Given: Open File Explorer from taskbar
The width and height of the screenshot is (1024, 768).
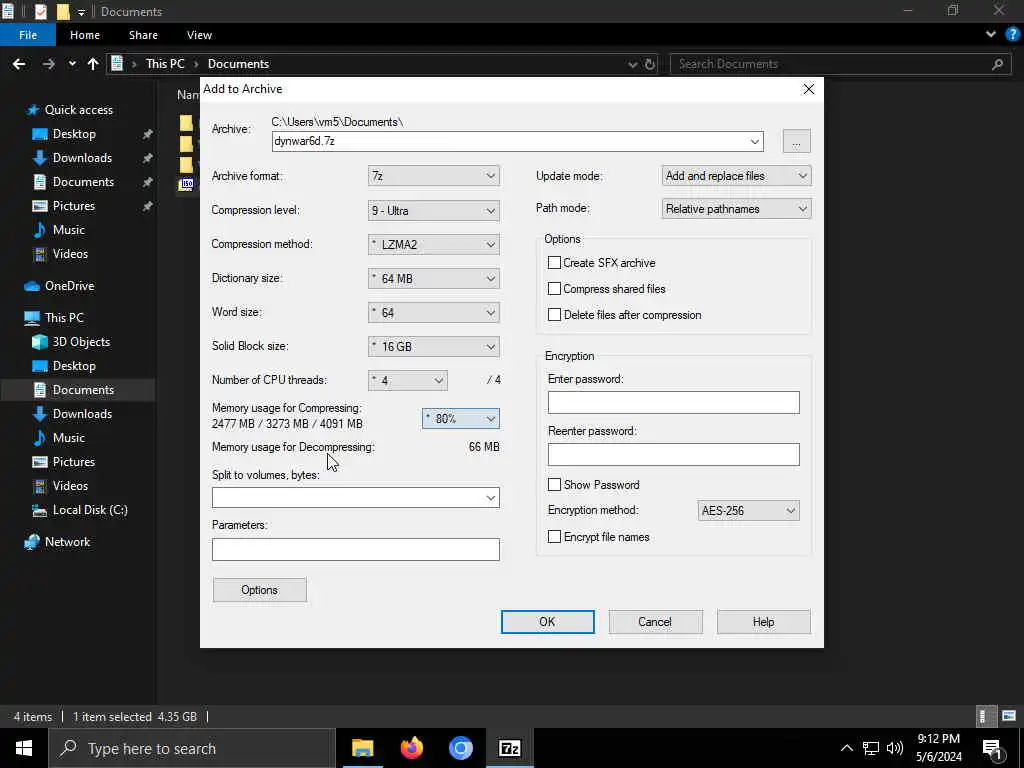Looking at the screenshot, I should click(x=362, y=748).
